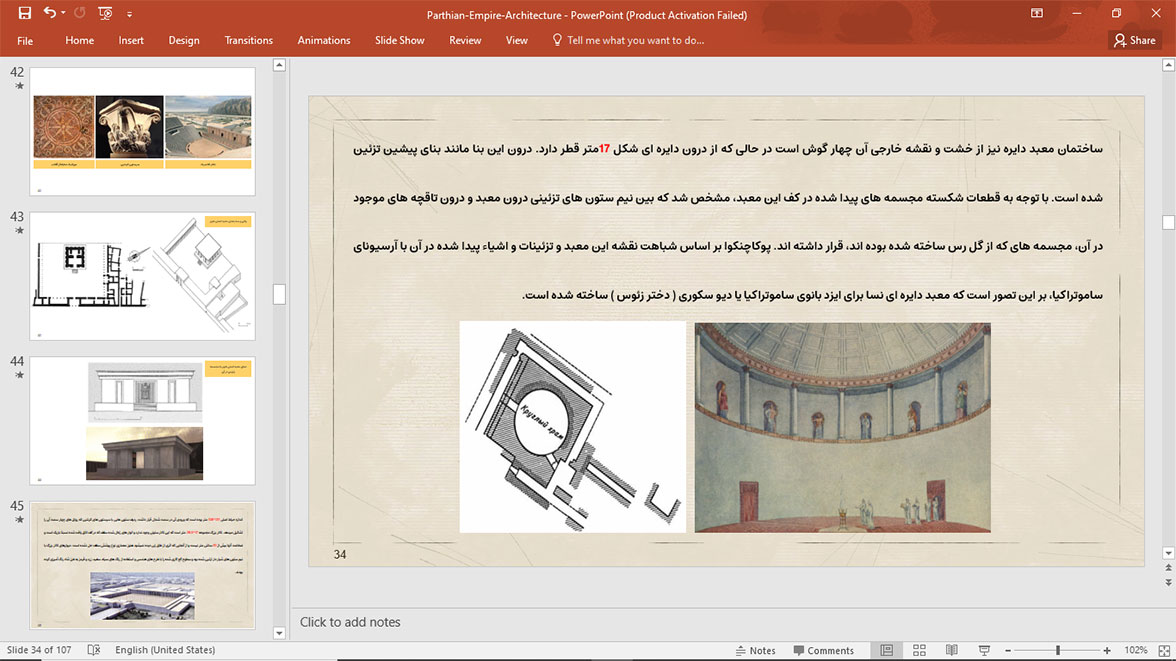The height and width of the screenshot is (661, 1176).
Task: Click the English (United States) language indicator
Action: tap(165, 650)
